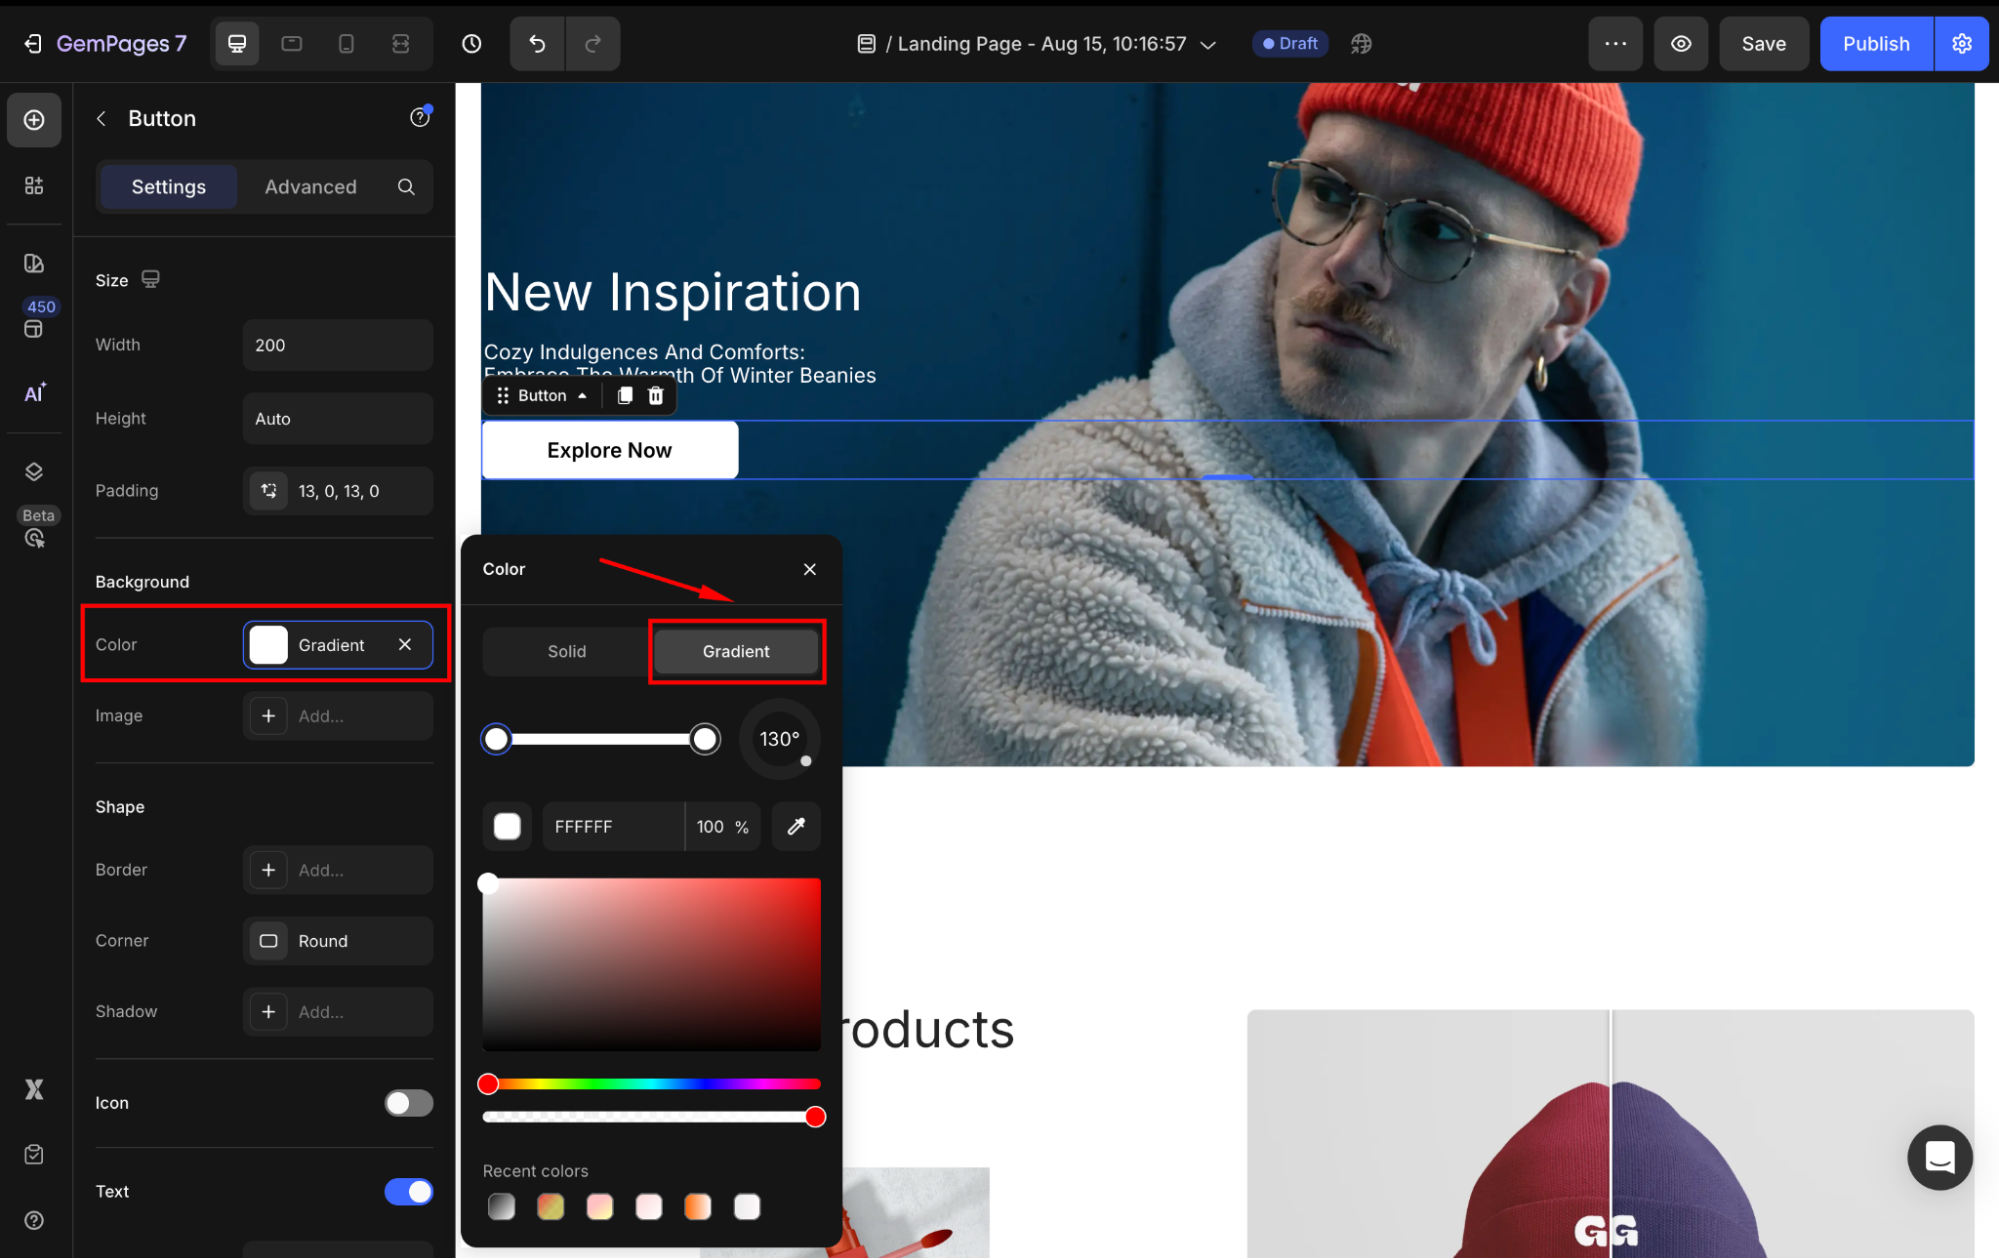Expand the Button element parent arrow

click(x=582, y=396)
